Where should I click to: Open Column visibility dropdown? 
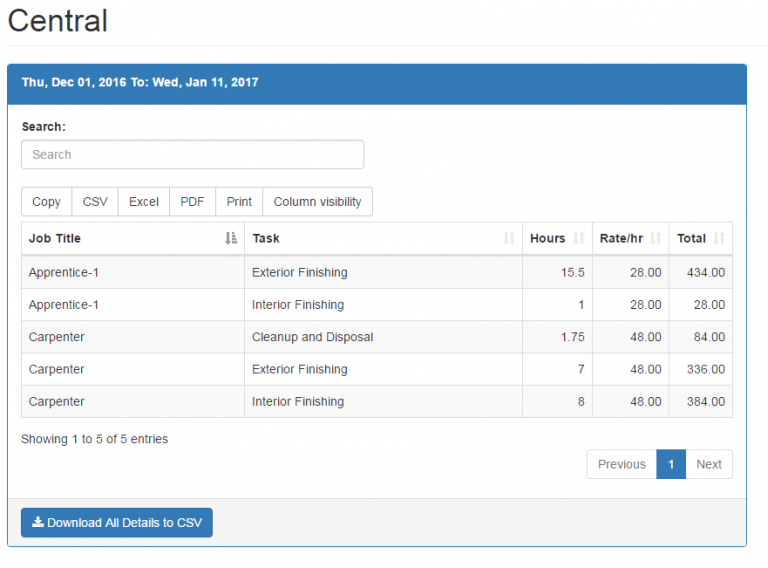point(317,202)
